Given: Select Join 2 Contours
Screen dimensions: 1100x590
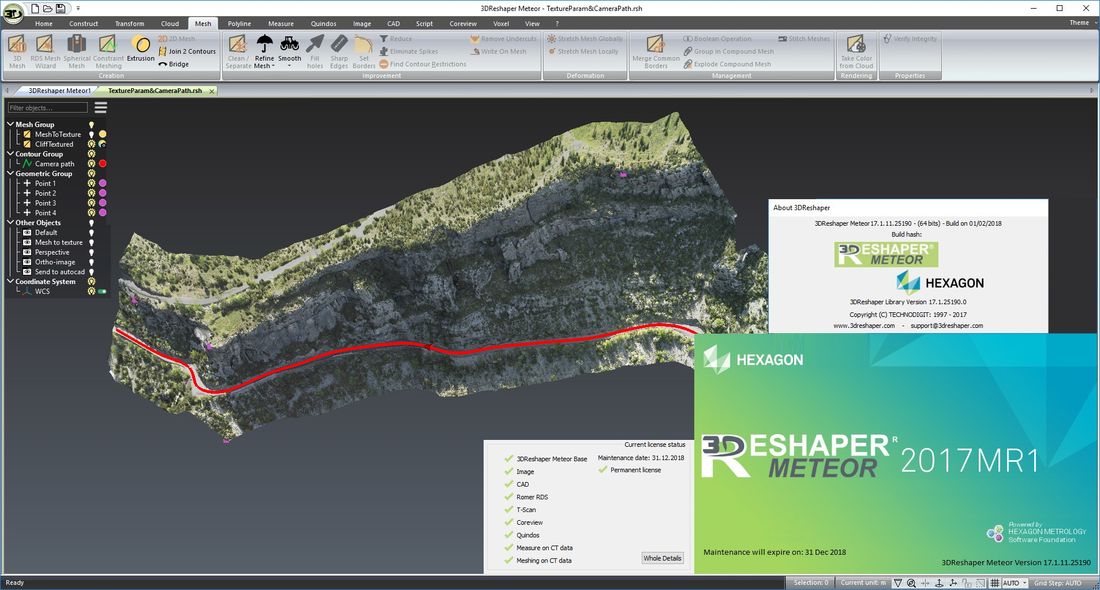Looking at the screenshot, I should click(187, 51).
